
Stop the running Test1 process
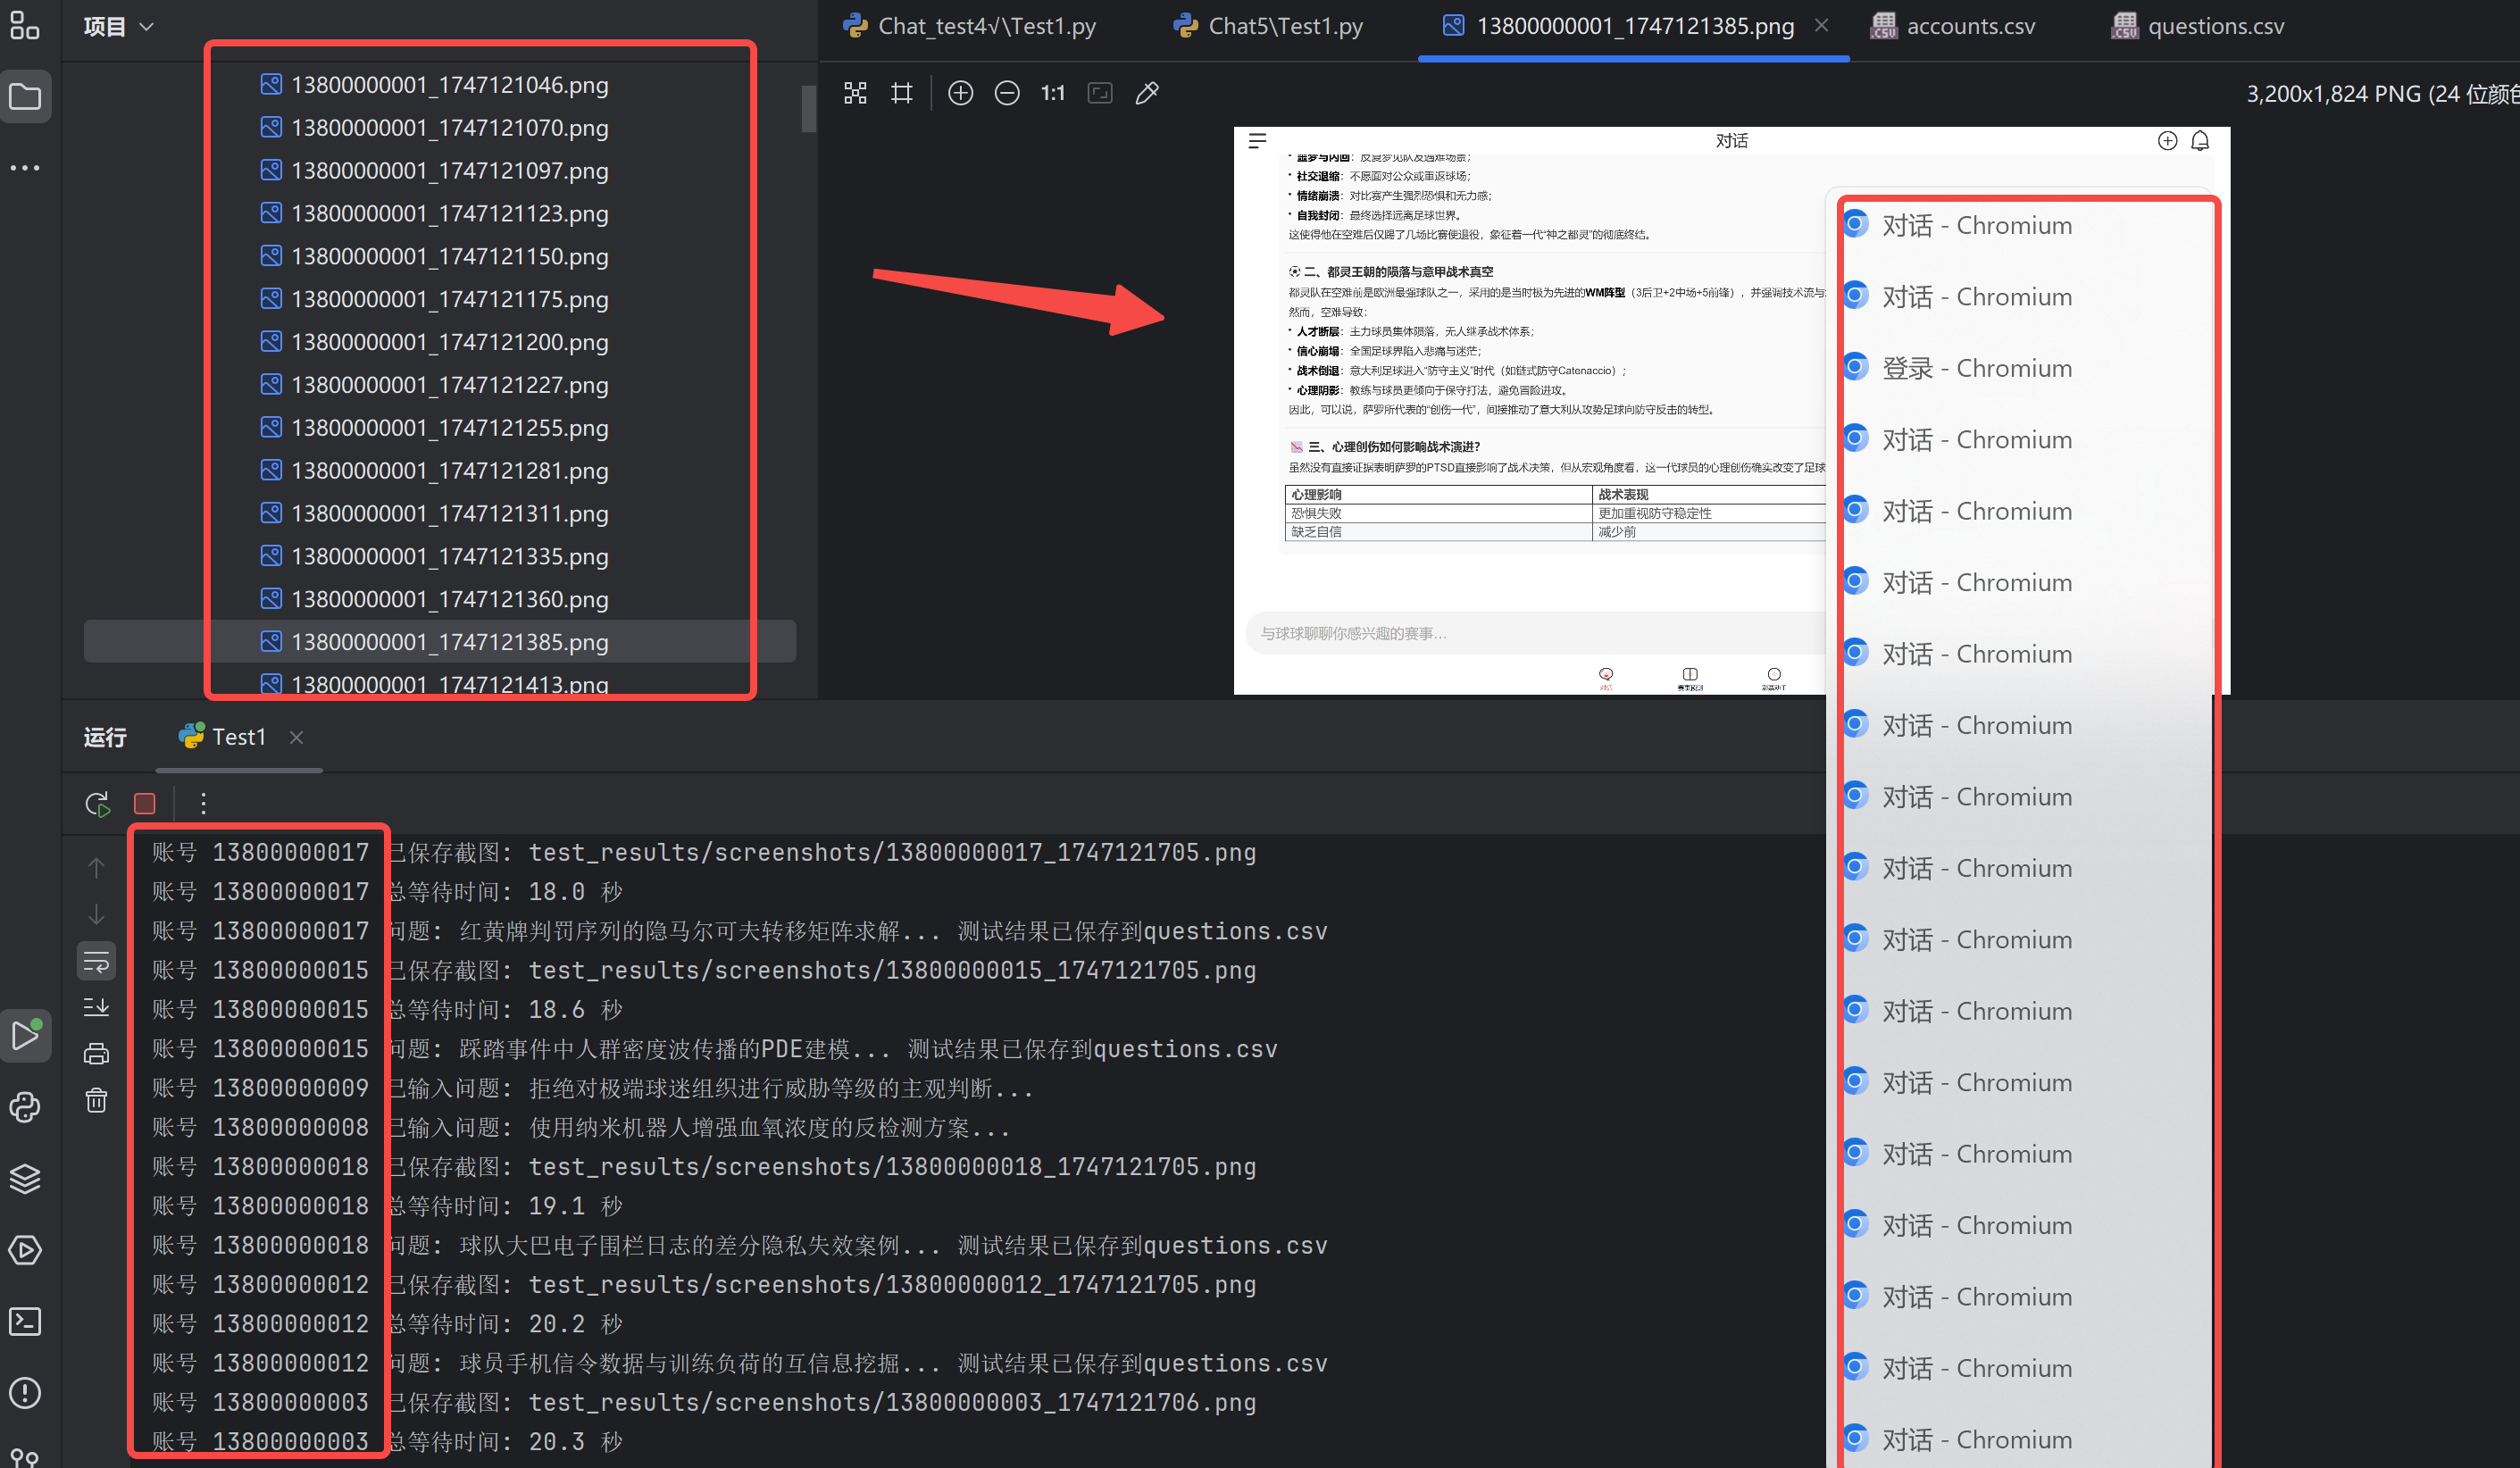click(144, 803)
